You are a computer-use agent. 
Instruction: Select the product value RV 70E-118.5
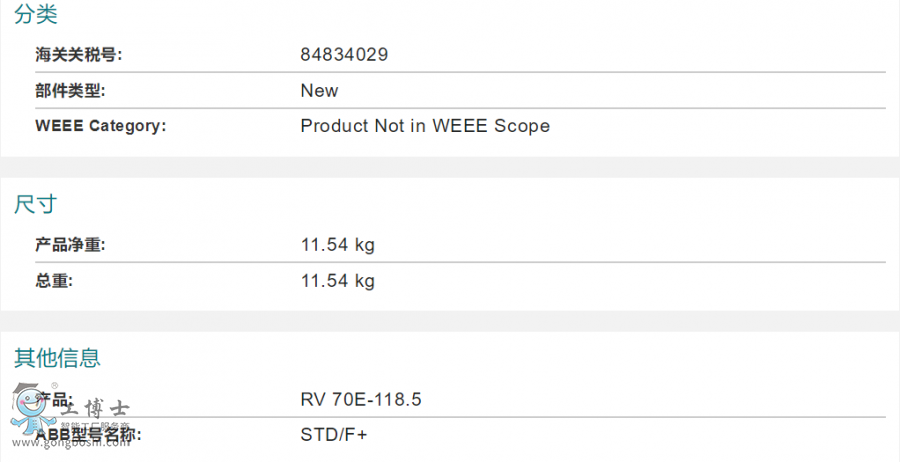coord(361,400)
